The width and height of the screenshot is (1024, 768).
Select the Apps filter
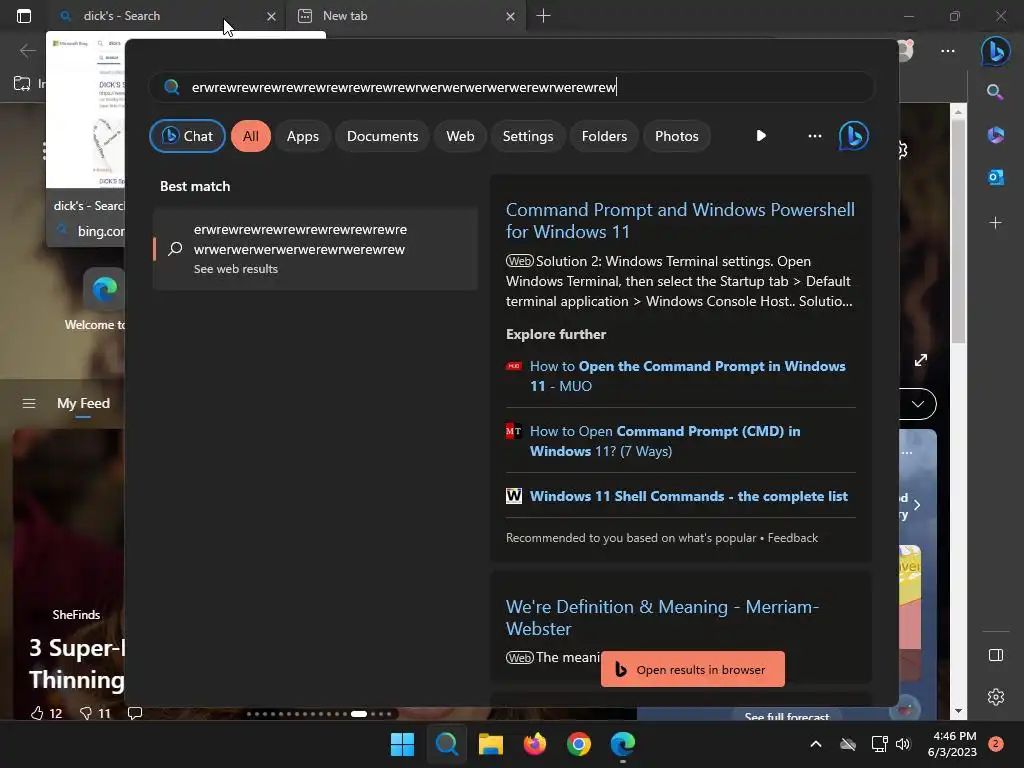pos(302,136)
